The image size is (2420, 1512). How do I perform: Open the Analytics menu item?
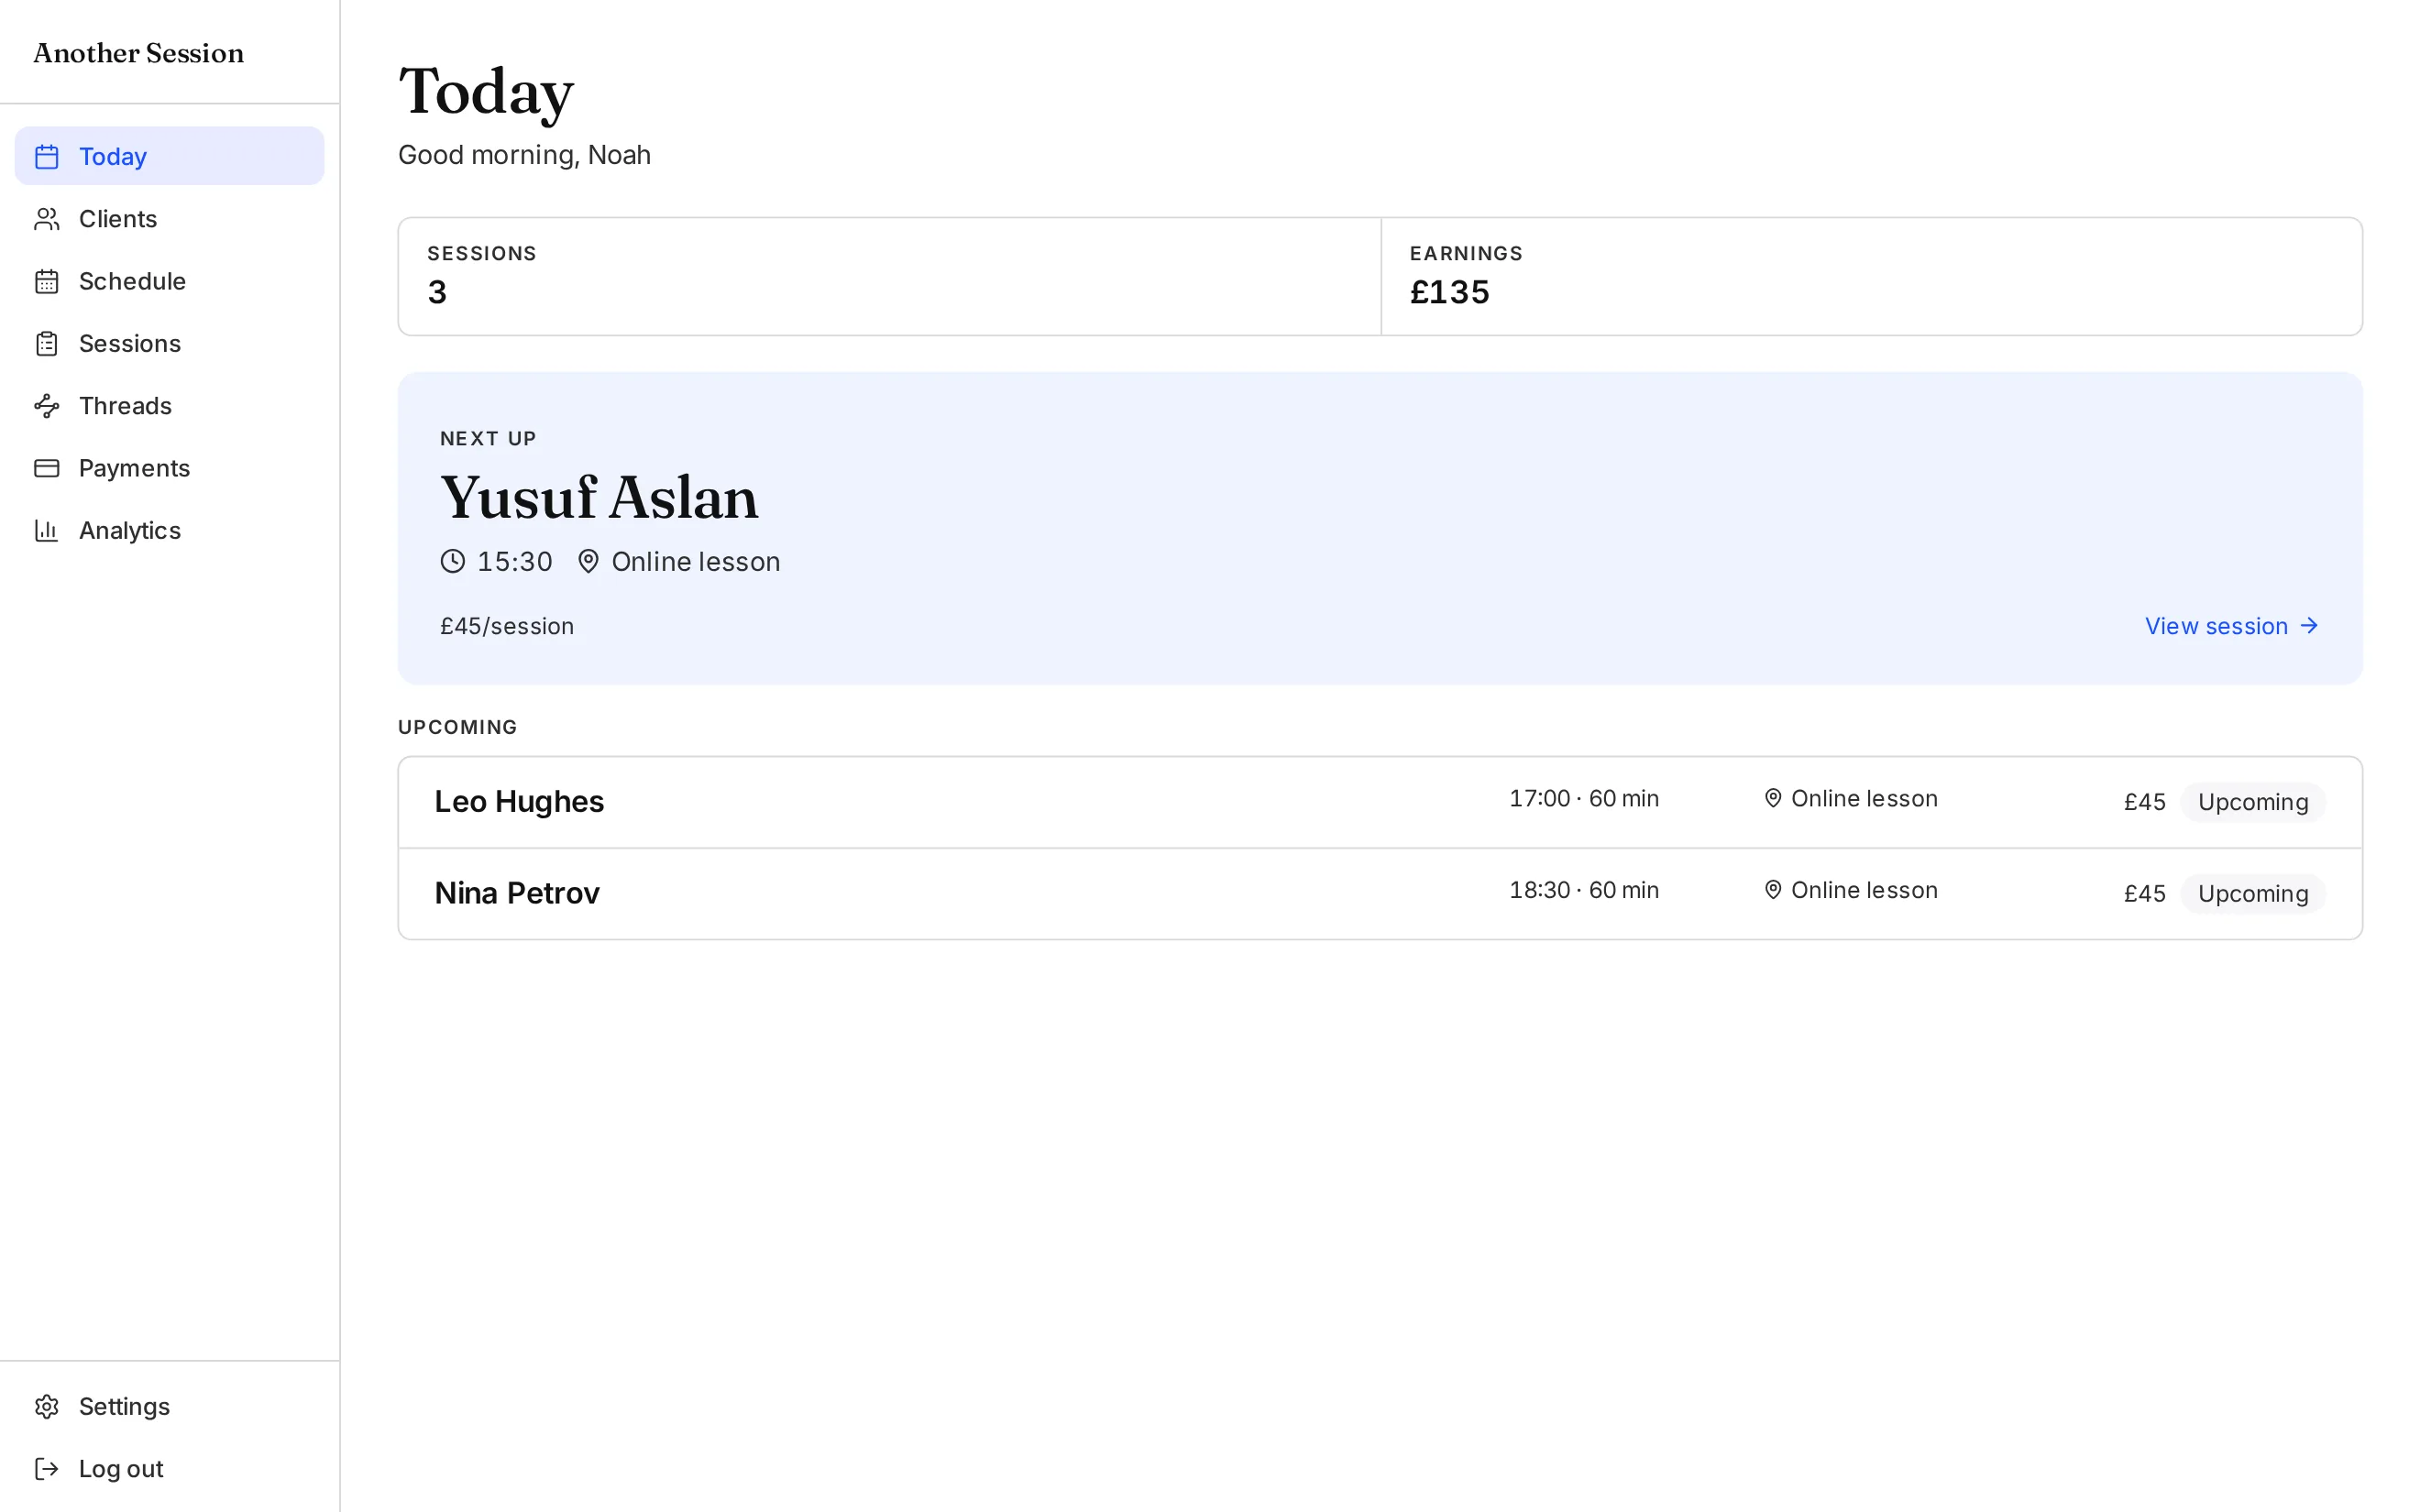(x=169, y=531)
